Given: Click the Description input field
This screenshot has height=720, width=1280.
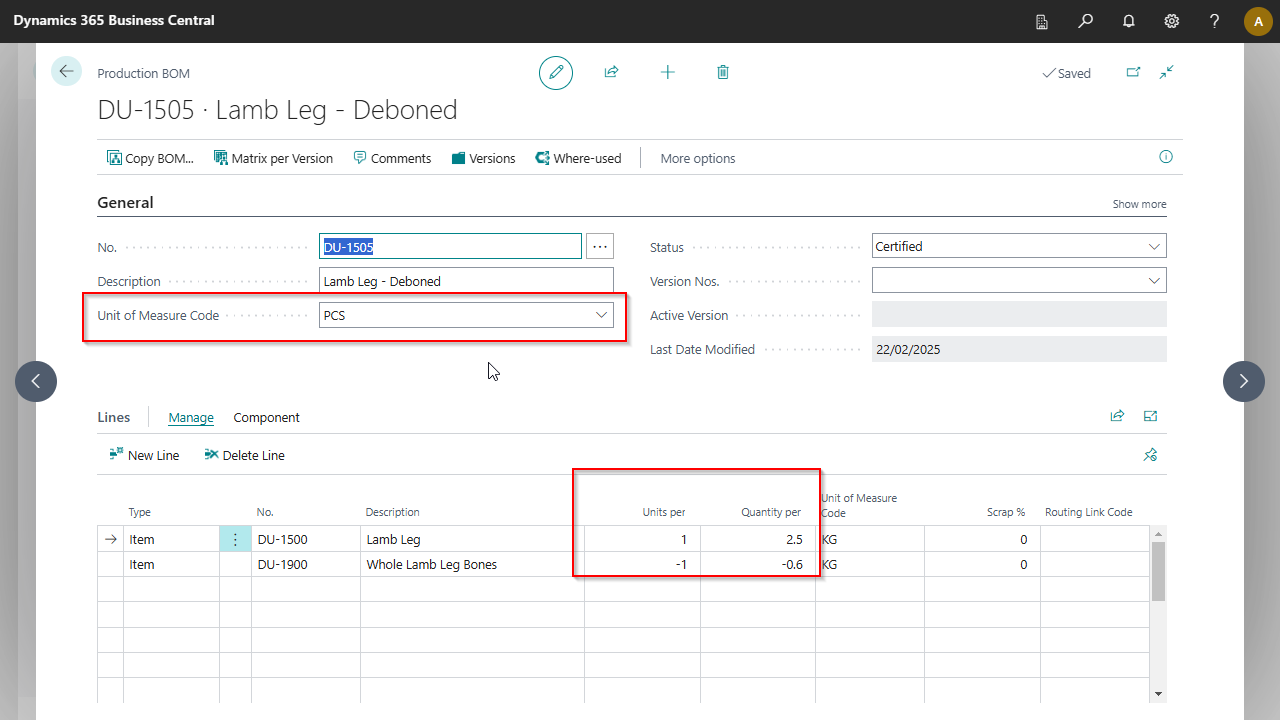Looking at the screenshot, I should pos(466,281).
